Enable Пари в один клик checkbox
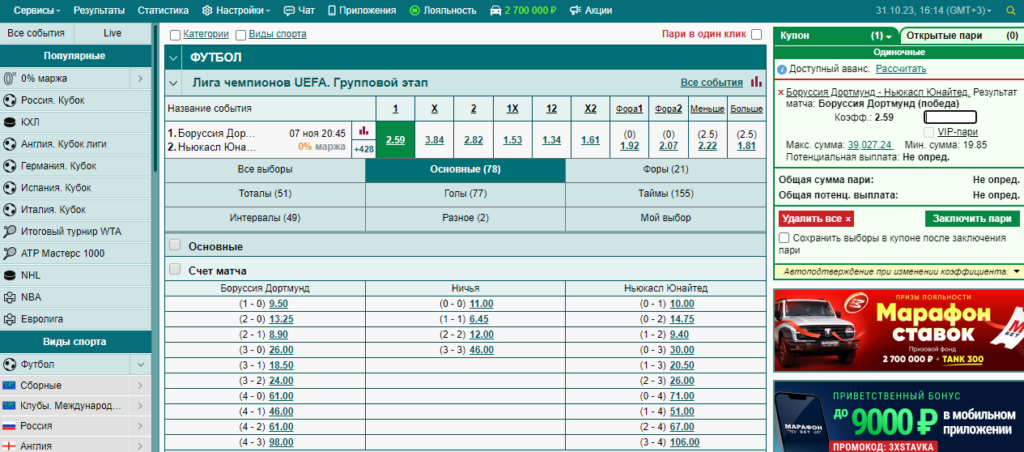The image size is (1024, 452). coord(756,35)
